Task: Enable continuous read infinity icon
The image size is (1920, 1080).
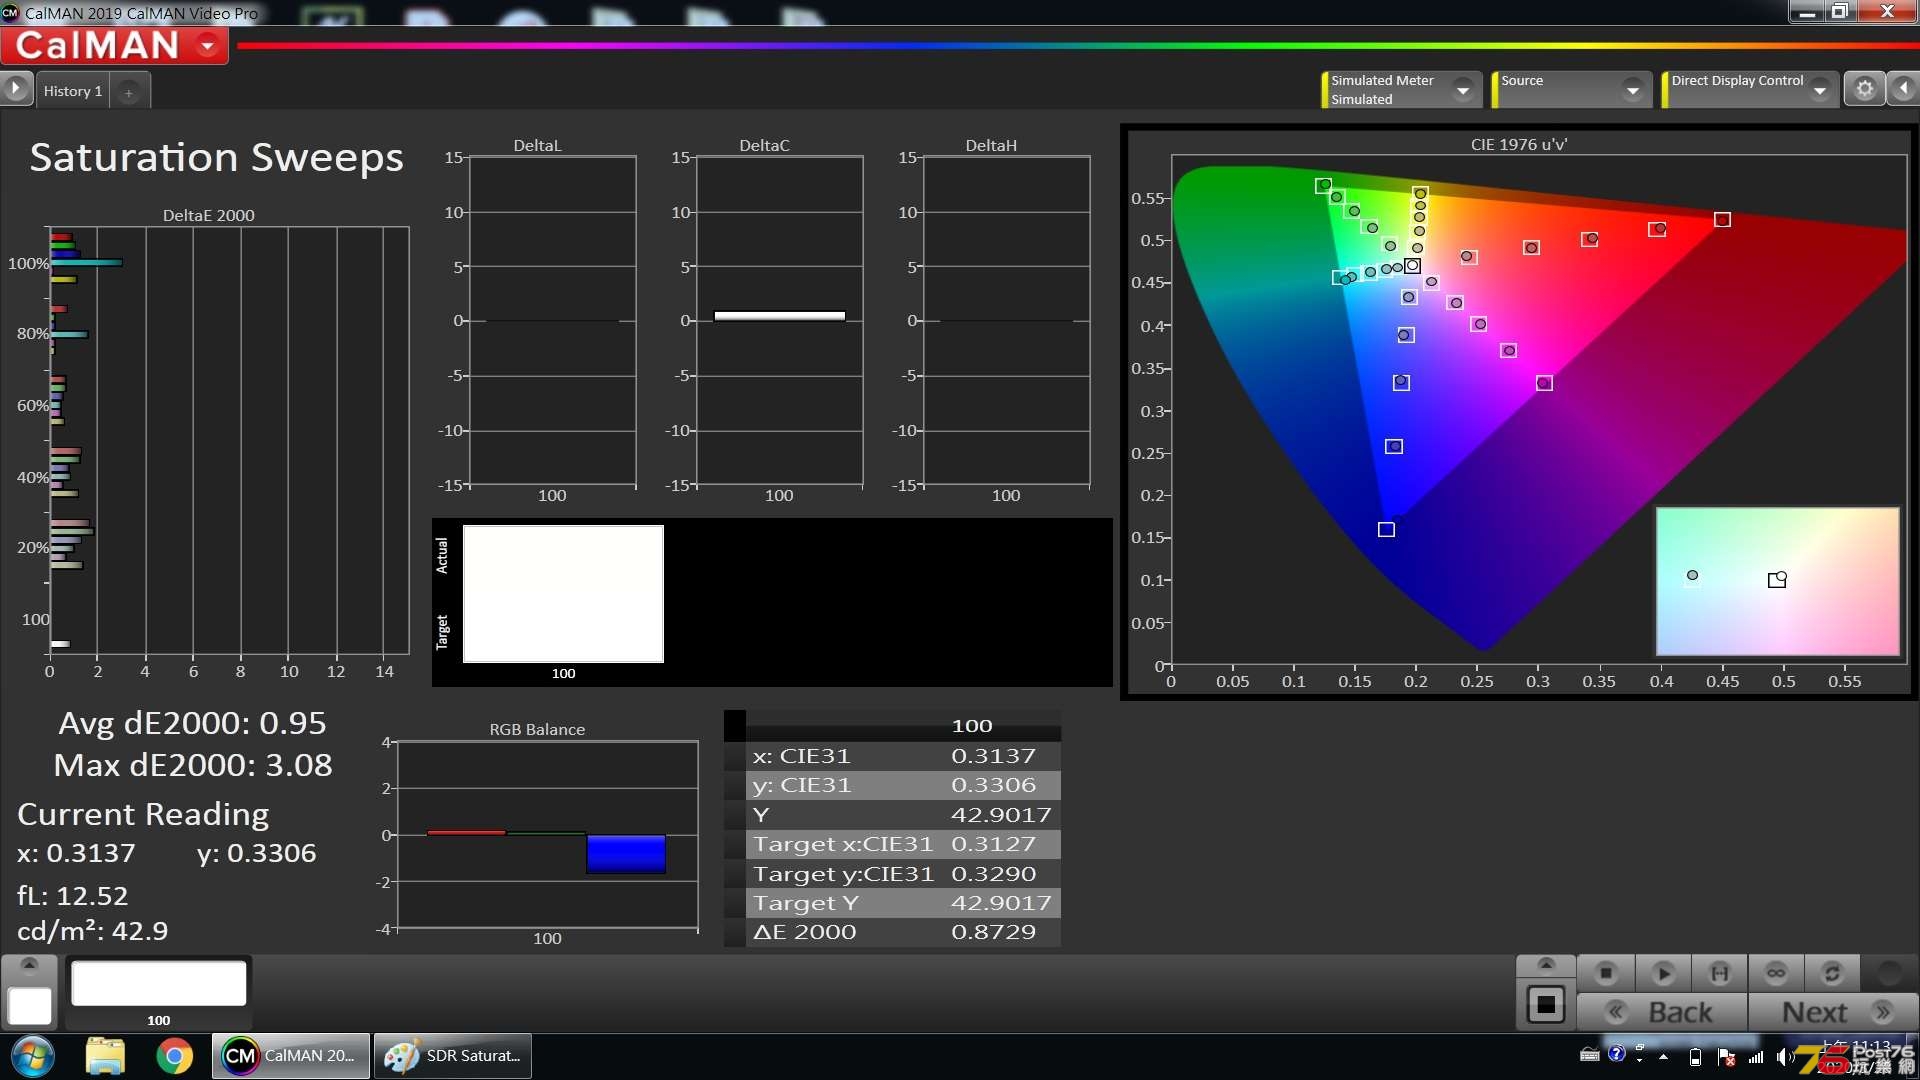Action: tap(1776, 973)
